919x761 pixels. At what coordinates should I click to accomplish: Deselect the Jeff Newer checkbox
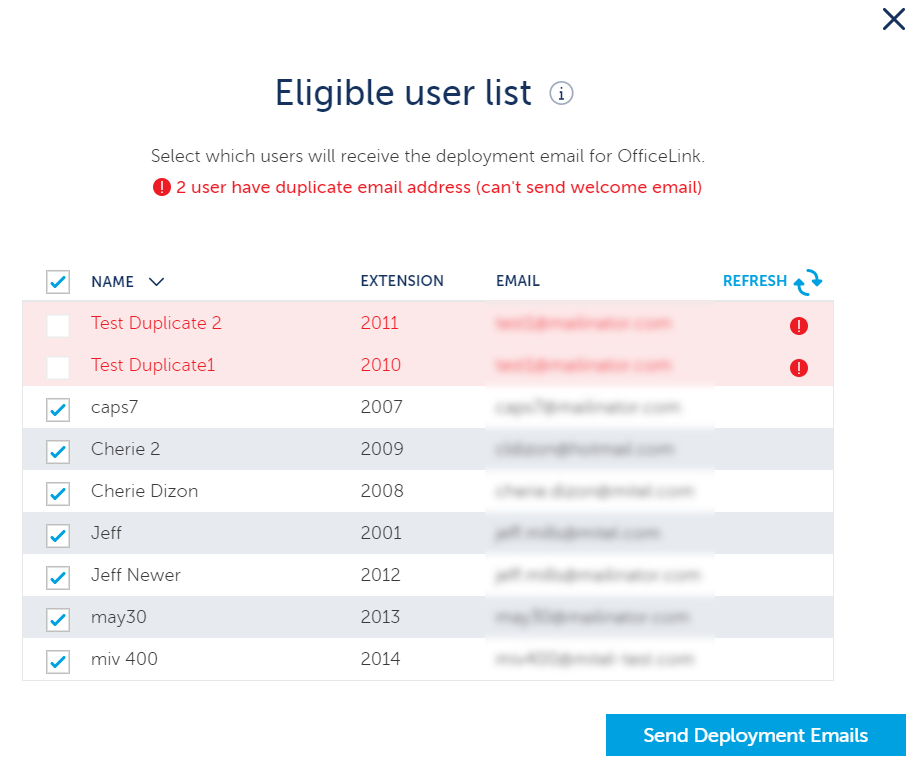(58, 577)
